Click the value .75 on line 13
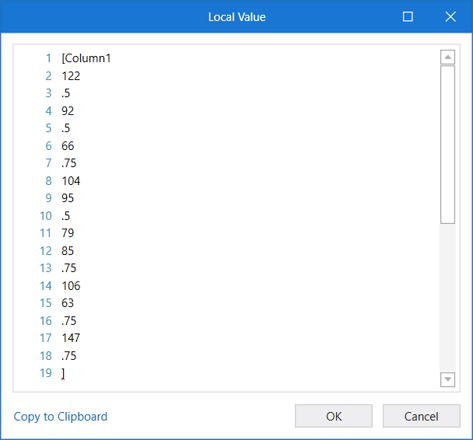Screen dimensions: 473x440 coord(69,268)
